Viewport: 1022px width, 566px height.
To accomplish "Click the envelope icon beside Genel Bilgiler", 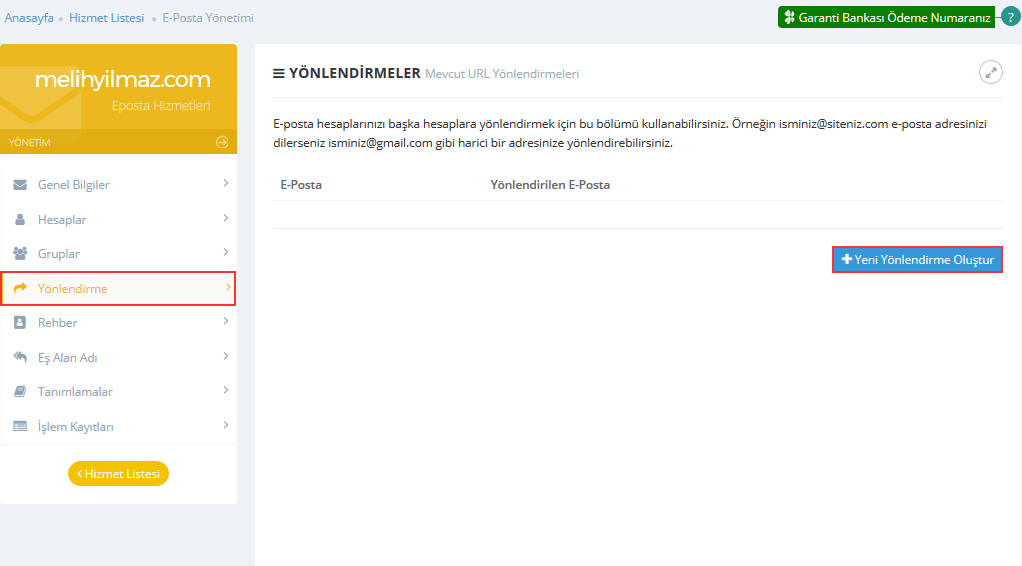I will 20,185.
